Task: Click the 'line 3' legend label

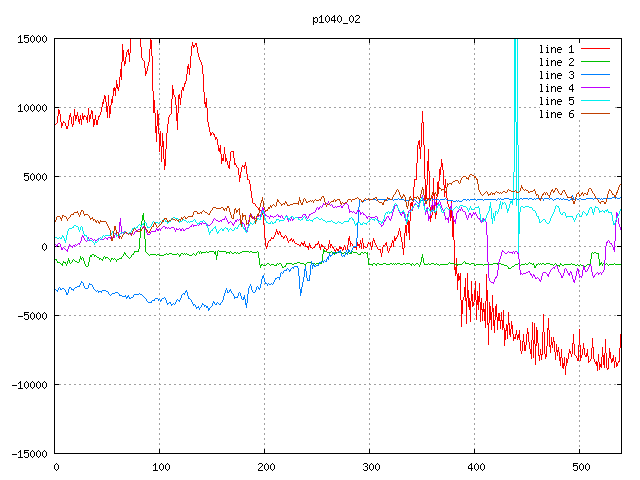Action: 557,75
